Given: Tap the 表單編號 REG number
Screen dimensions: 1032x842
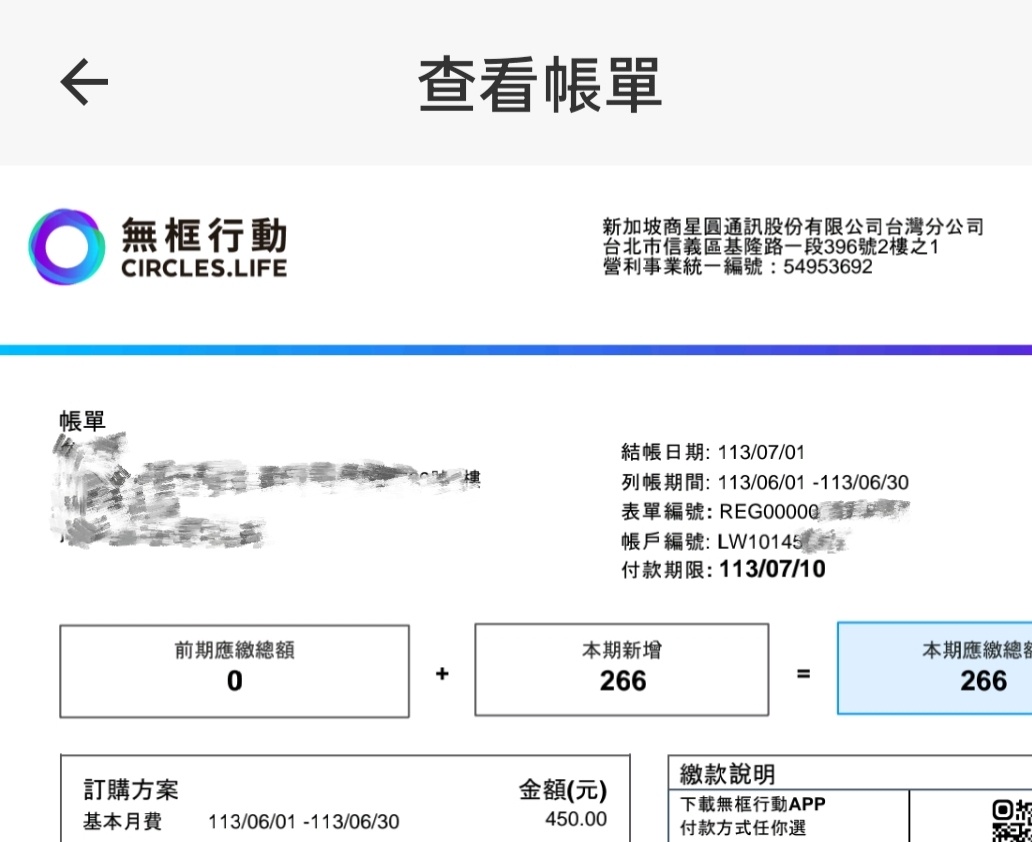Looking at the screenshot, I should tap(765, 513).
